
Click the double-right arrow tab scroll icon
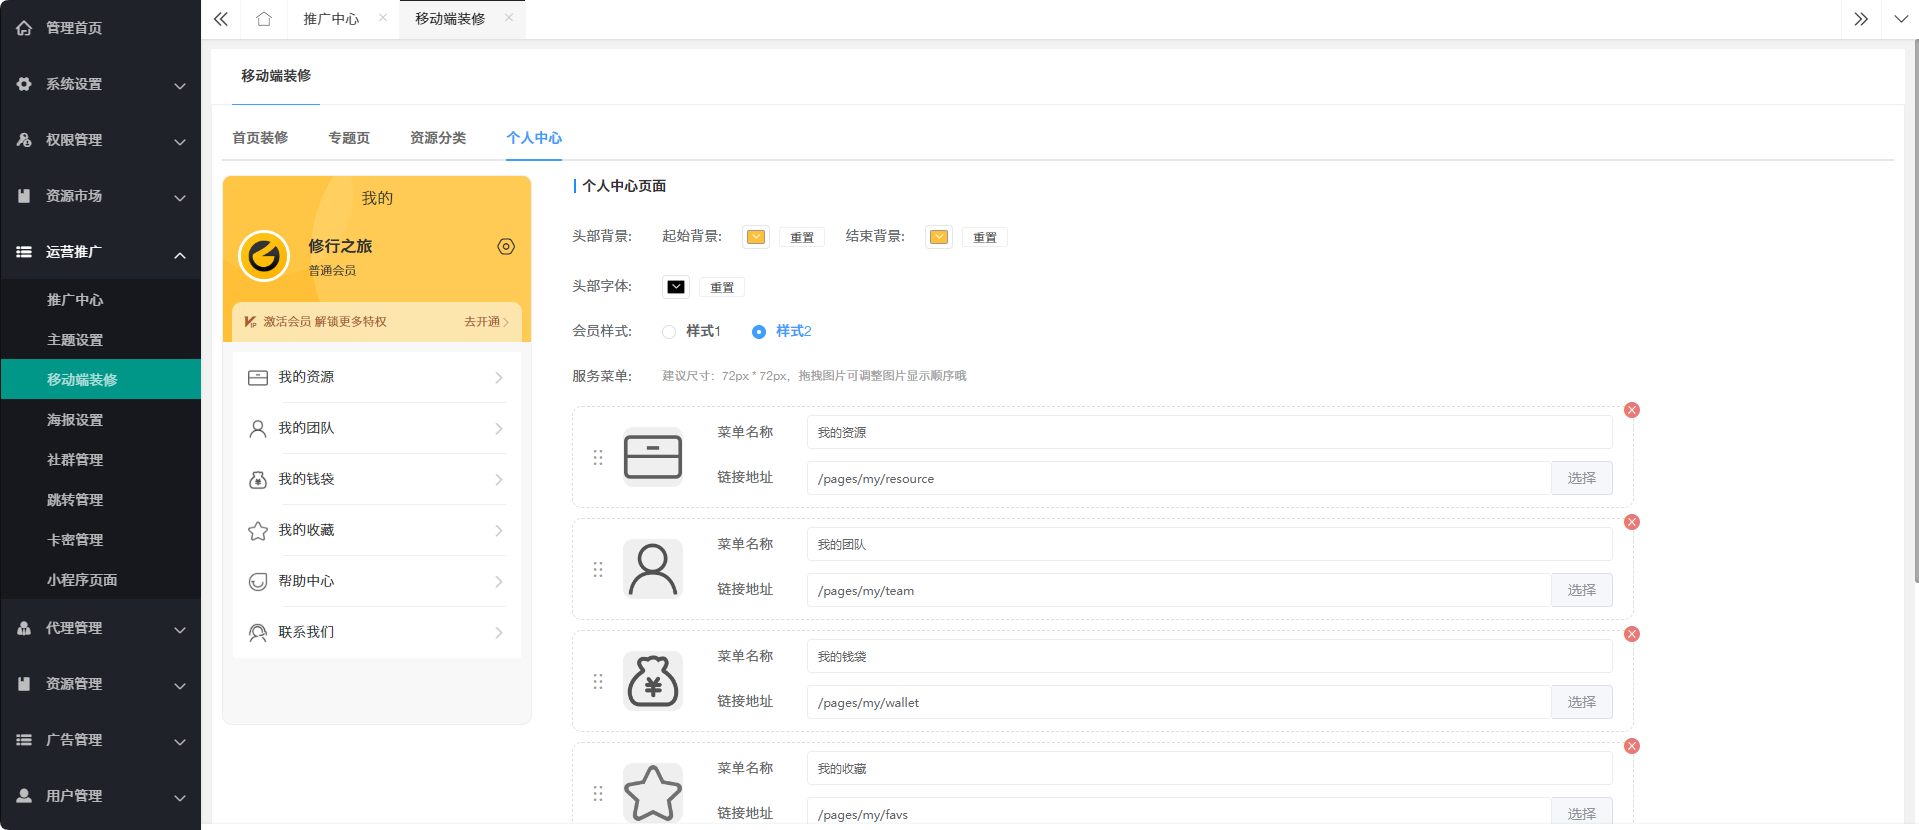click(1860, 19)
